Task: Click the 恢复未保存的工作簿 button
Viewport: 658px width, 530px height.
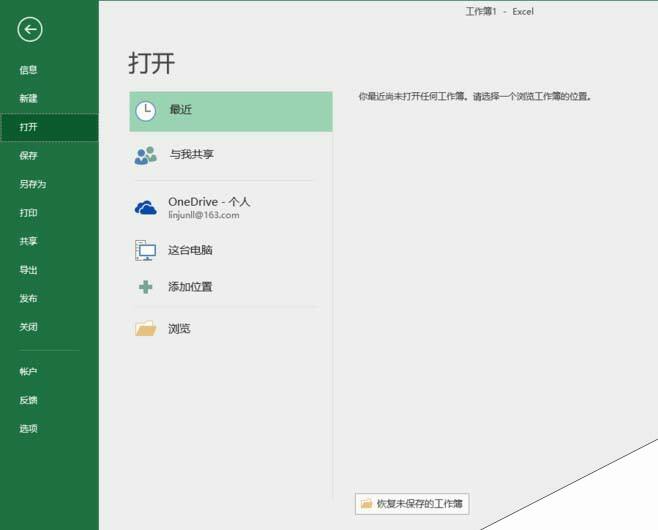Action: (412, 504)
